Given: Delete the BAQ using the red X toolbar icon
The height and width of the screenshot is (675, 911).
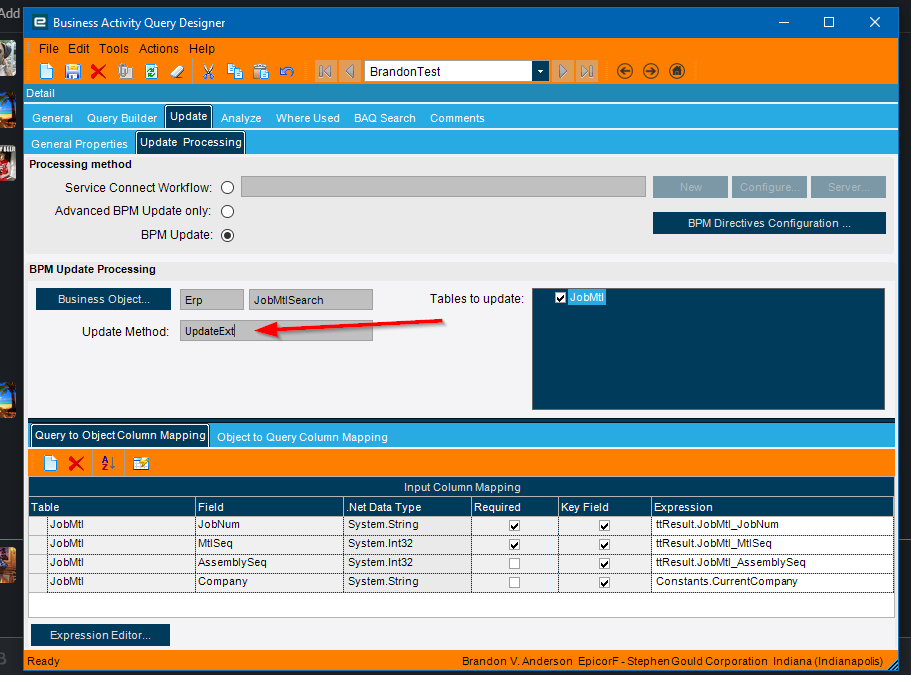Looking at the screenshot, I should 98,71.
